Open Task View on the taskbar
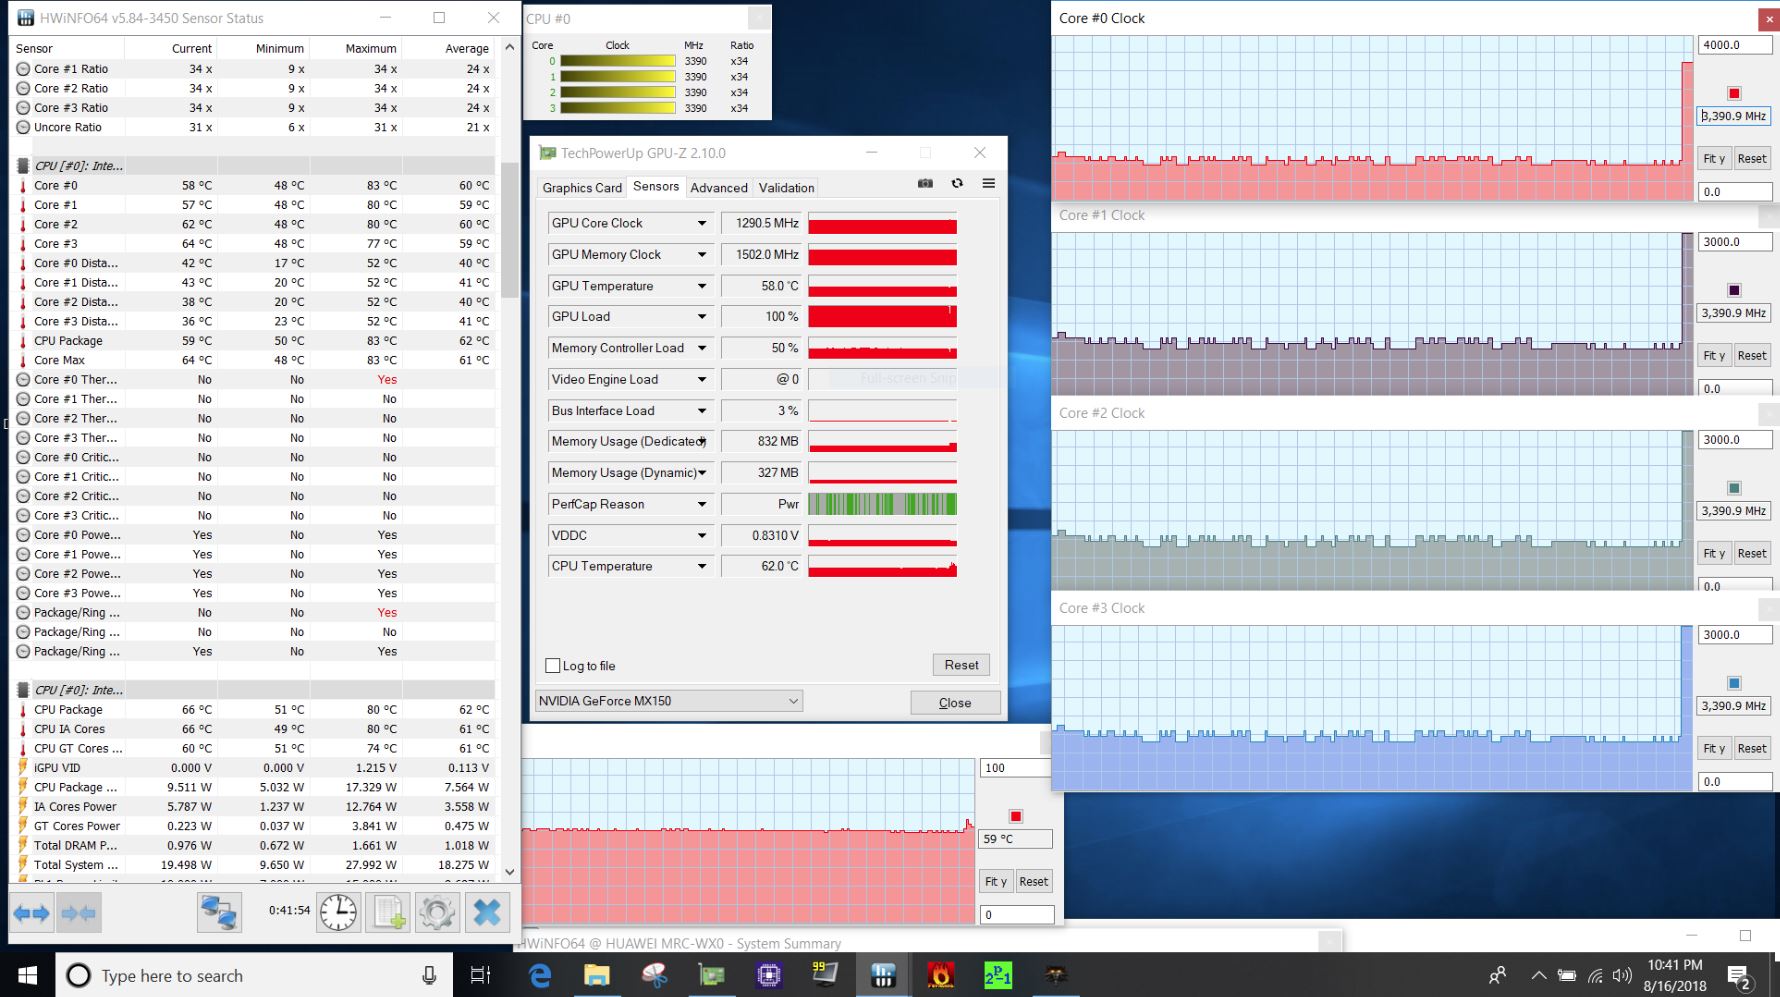The image size is (1780, 997). point(480,975)
